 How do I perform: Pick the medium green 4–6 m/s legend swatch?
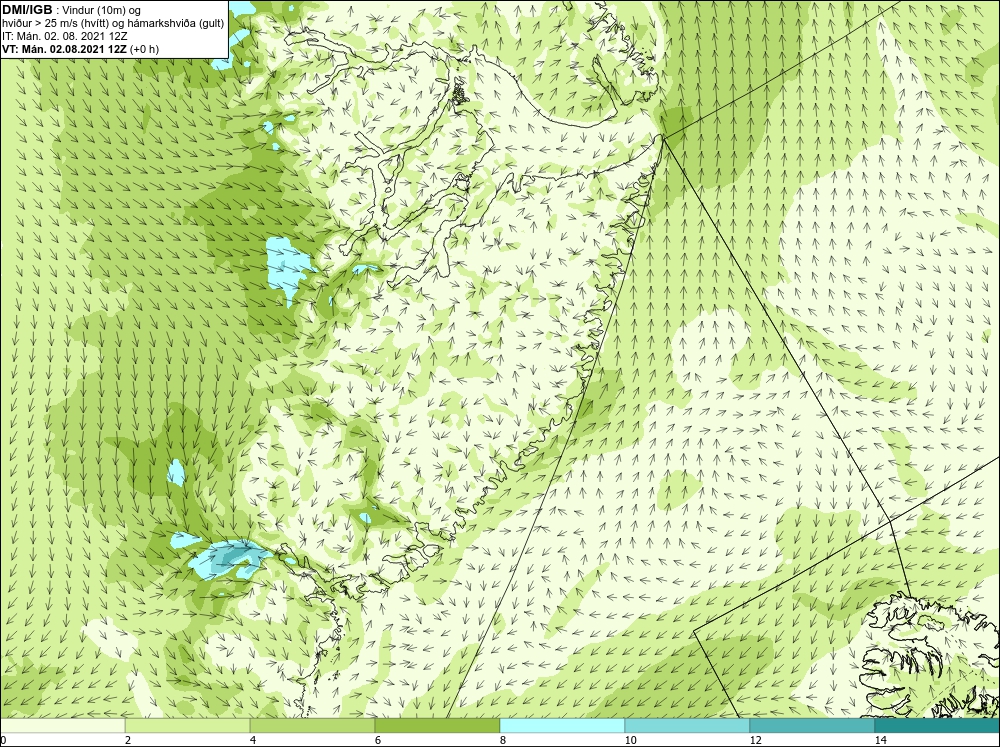click(312, 726)
